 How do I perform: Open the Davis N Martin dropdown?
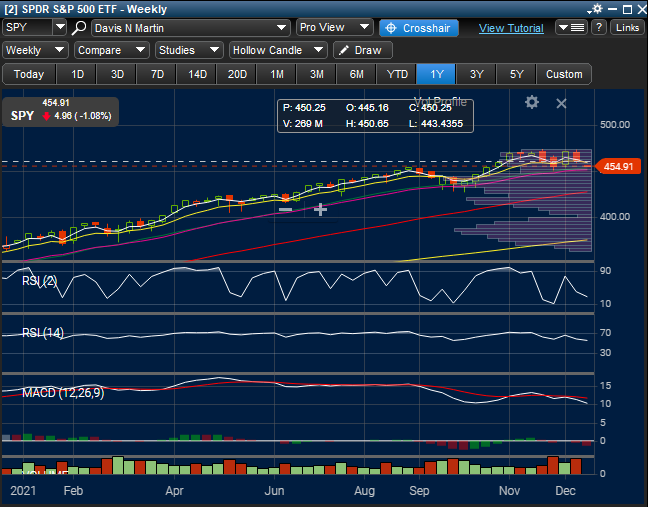pos(190,28)
